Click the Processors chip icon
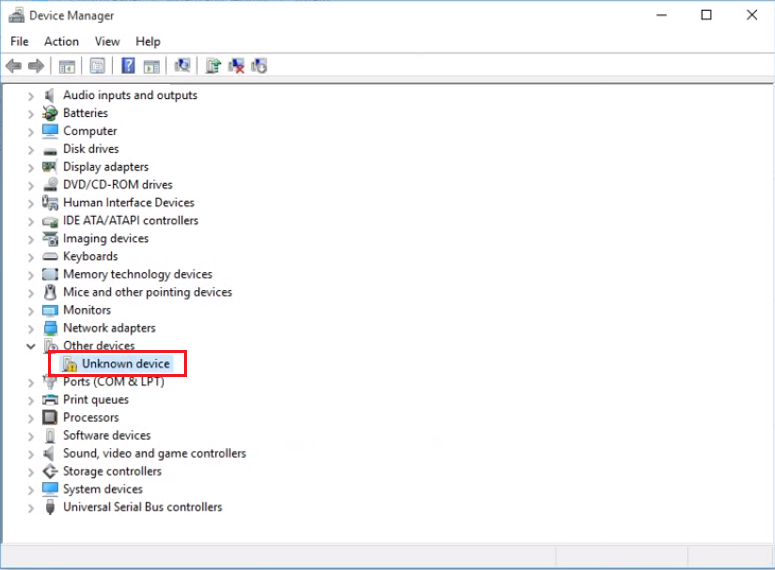The image size is (775, 570). point(50,418)
